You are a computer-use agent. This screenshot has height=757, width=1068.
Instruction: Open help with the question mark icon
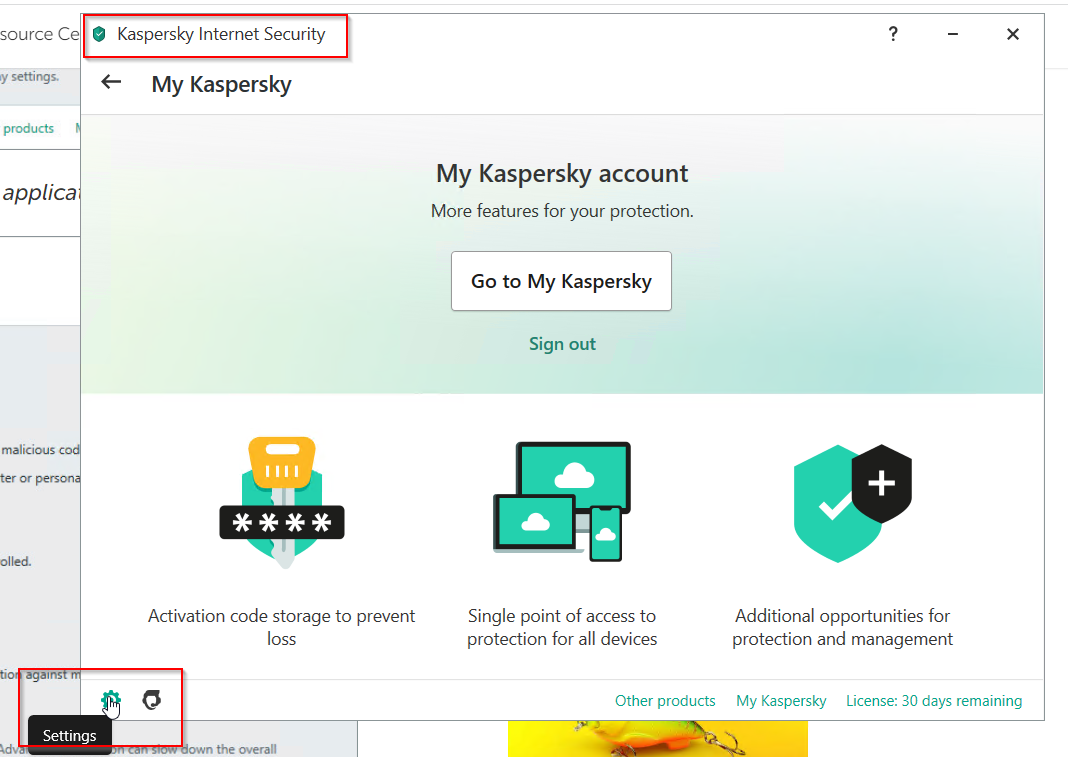(893, 34)
